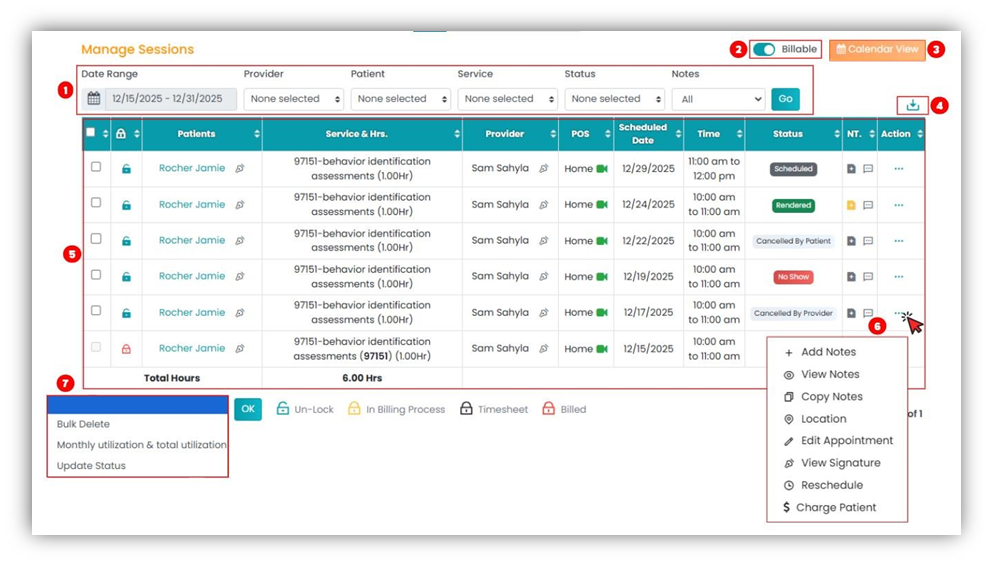Open three-dot action menu for Scheduled session

(899, 169)
